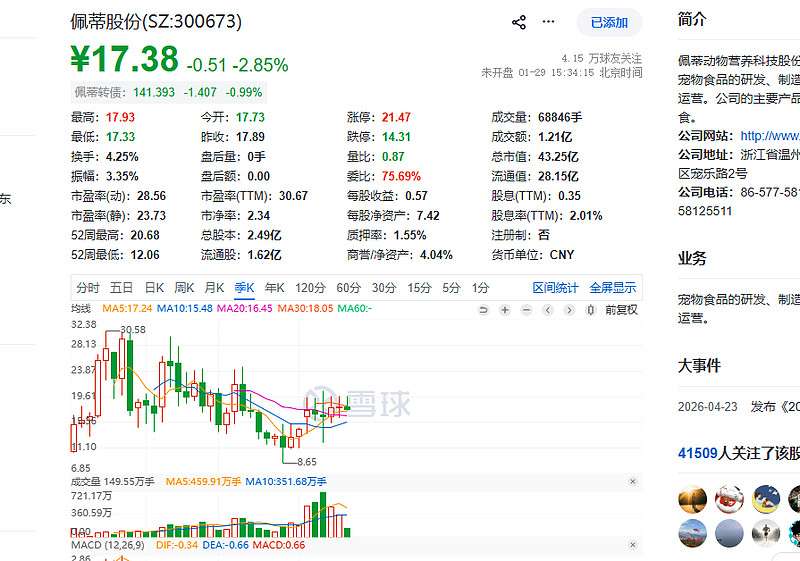Move the chart right with the right chevron
This screenshot has height=561, width=800.
coord(569,310)
